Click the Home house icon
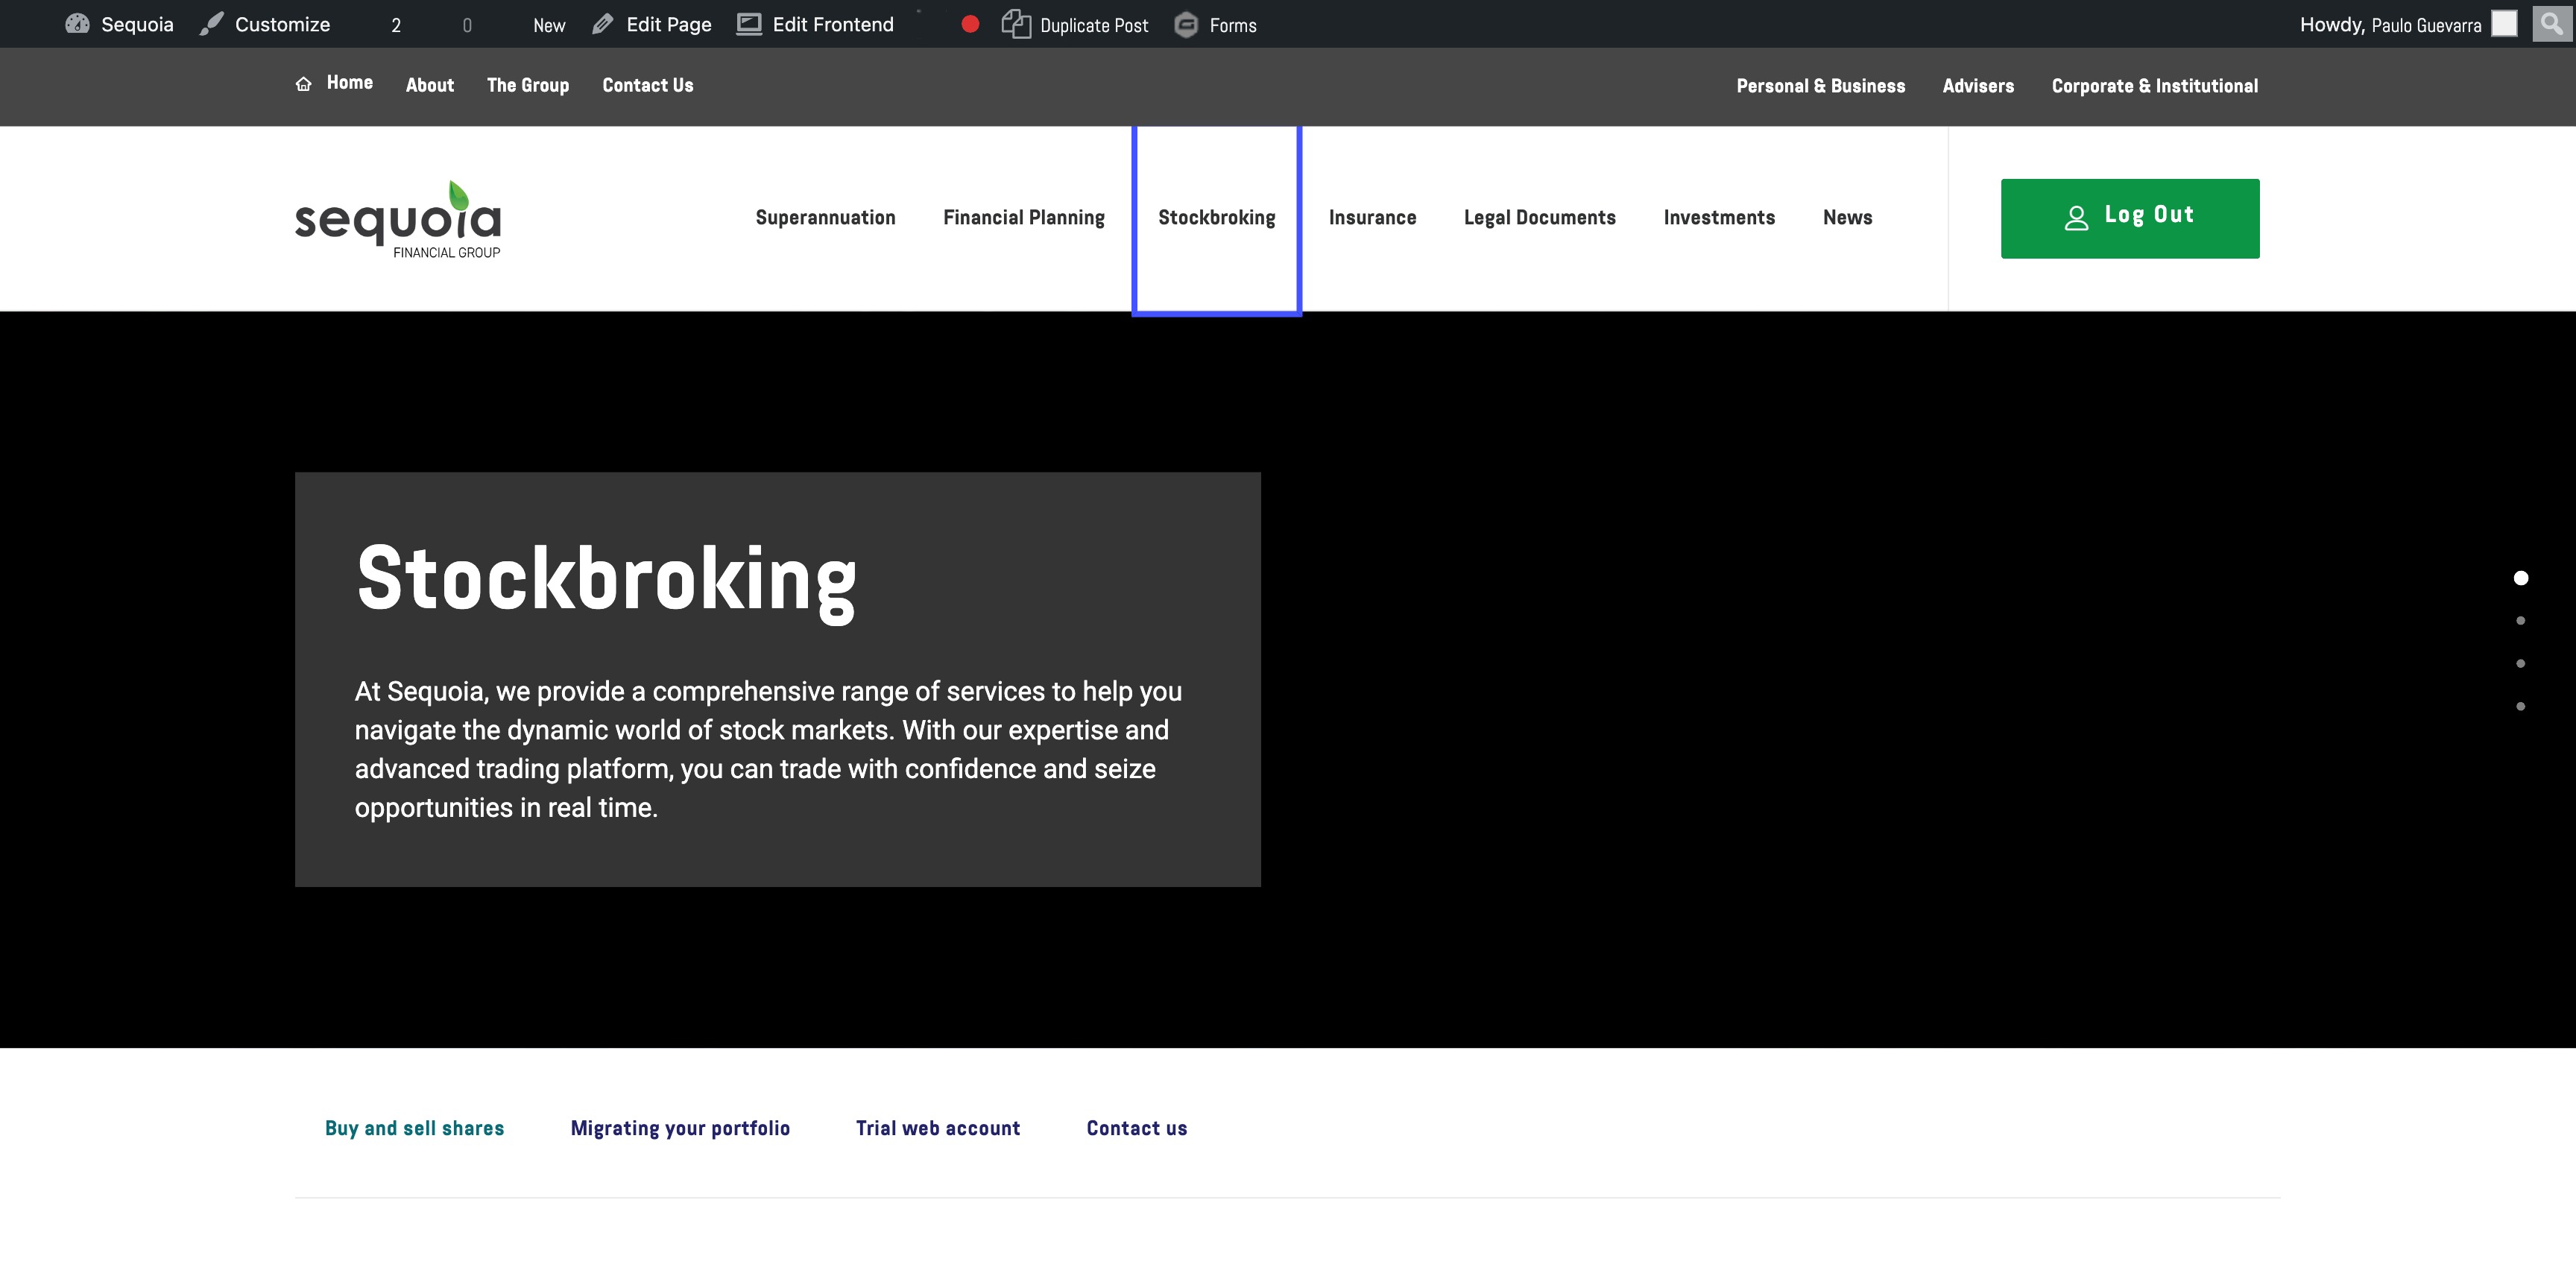 304,84
